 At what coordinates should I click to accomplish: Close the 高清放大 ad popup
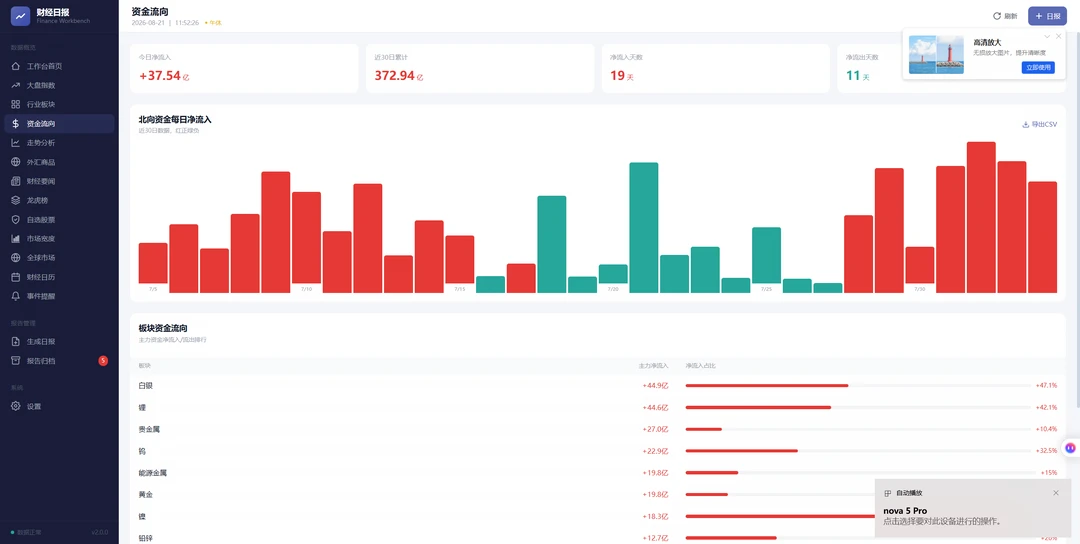coord(1059,36)
